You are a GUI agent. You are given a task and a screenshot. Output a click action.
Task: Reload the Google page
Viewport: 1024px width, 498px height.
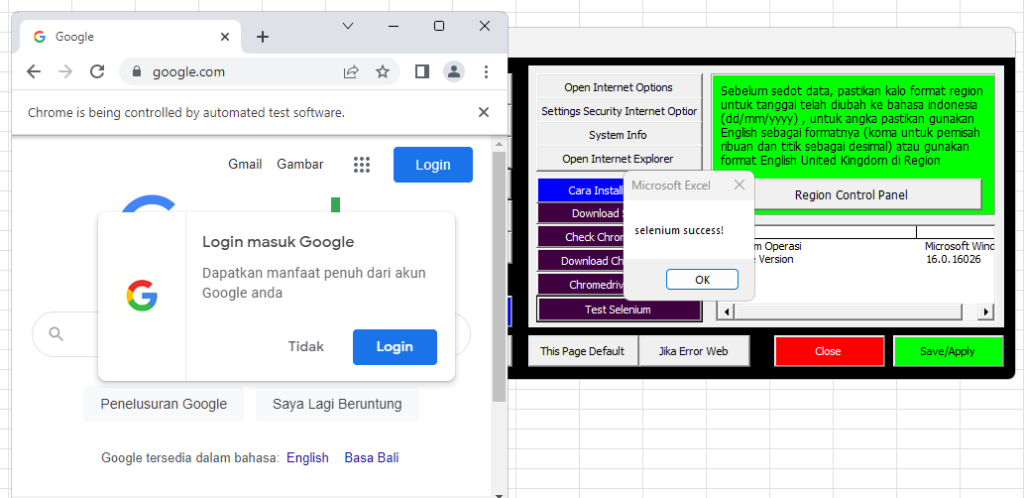pyautogui.click(x=97, y=72)
